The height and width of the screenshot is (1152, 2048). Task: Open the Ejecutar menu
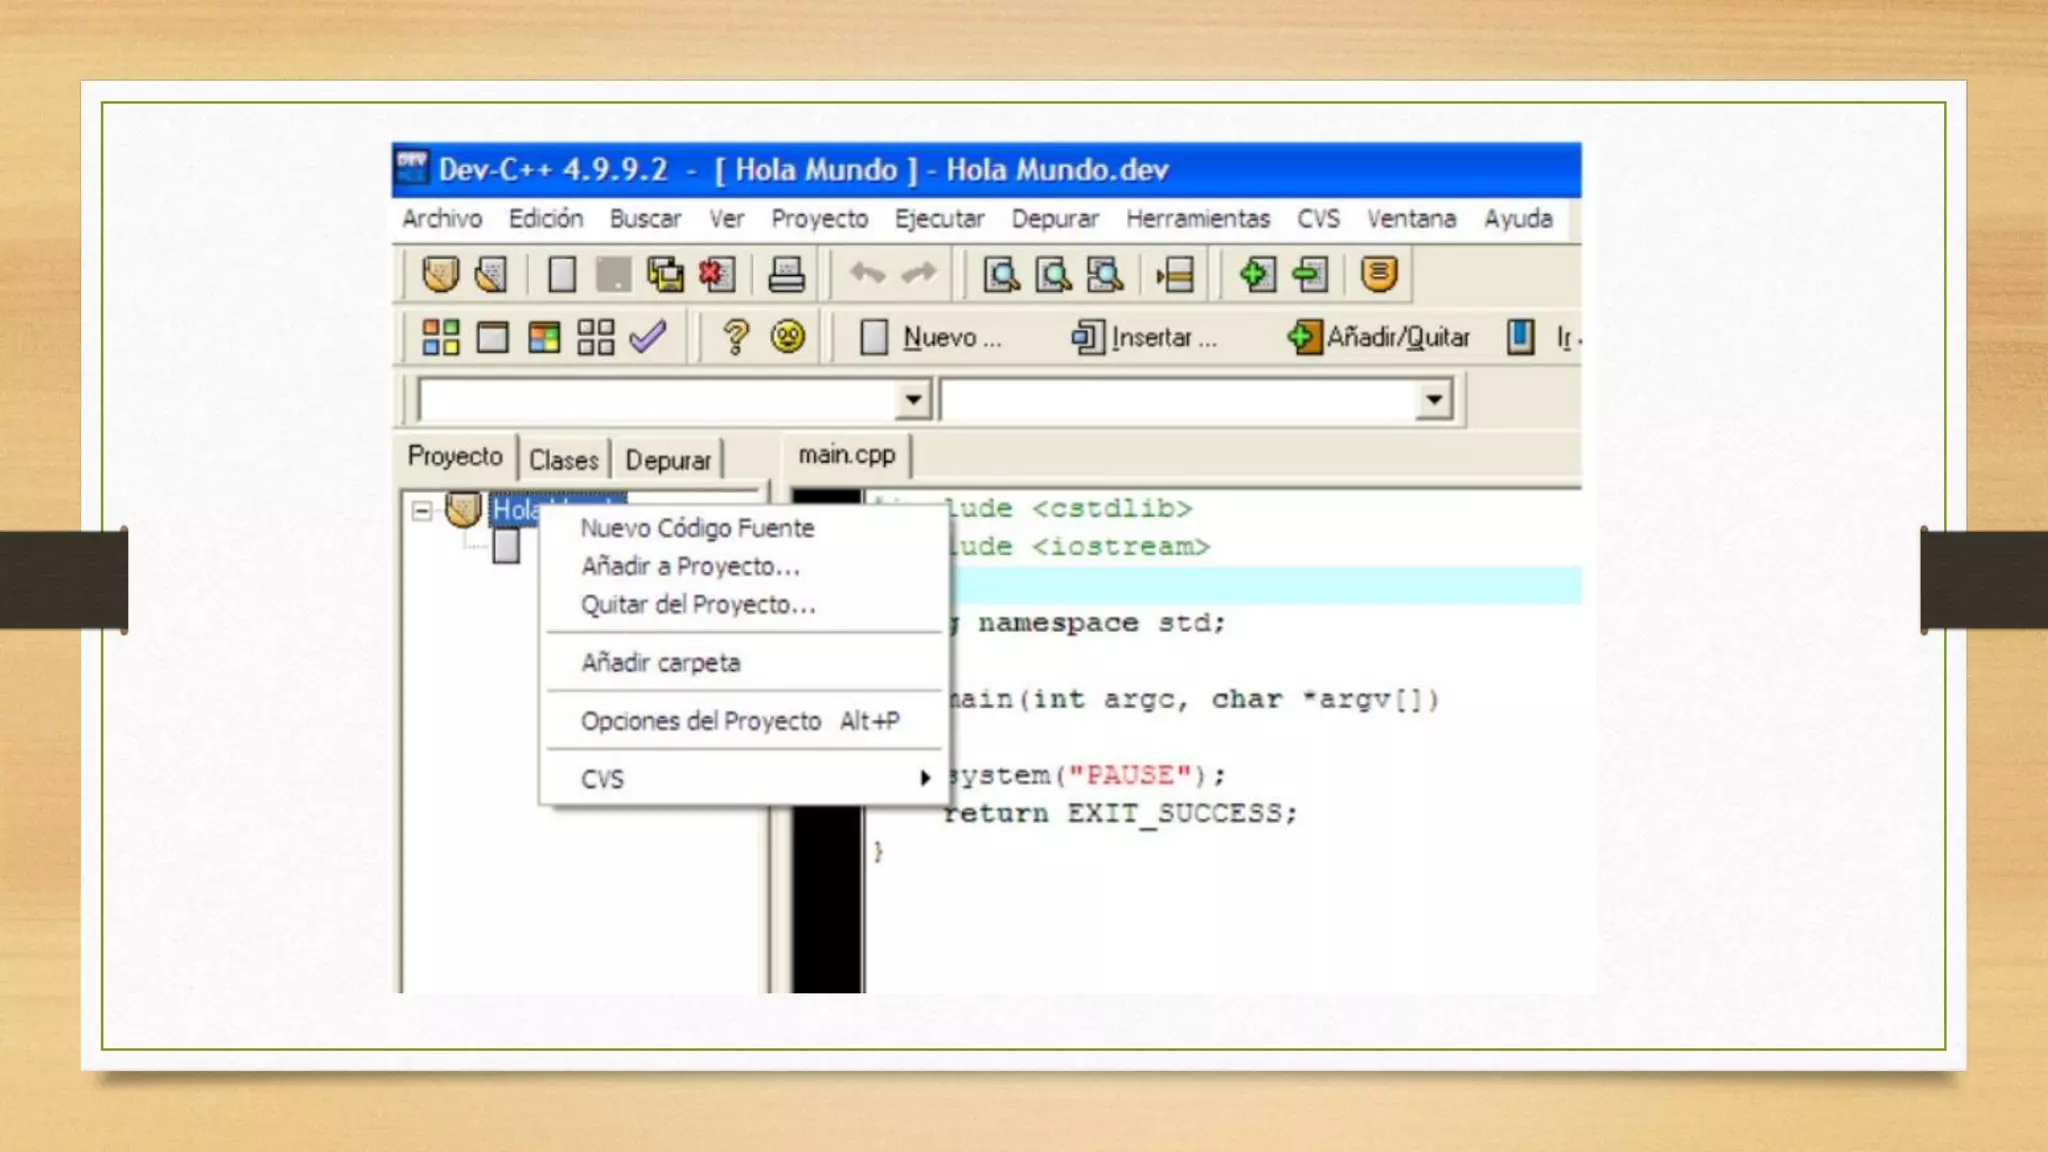pyautogui.click(x=938, y=219)
